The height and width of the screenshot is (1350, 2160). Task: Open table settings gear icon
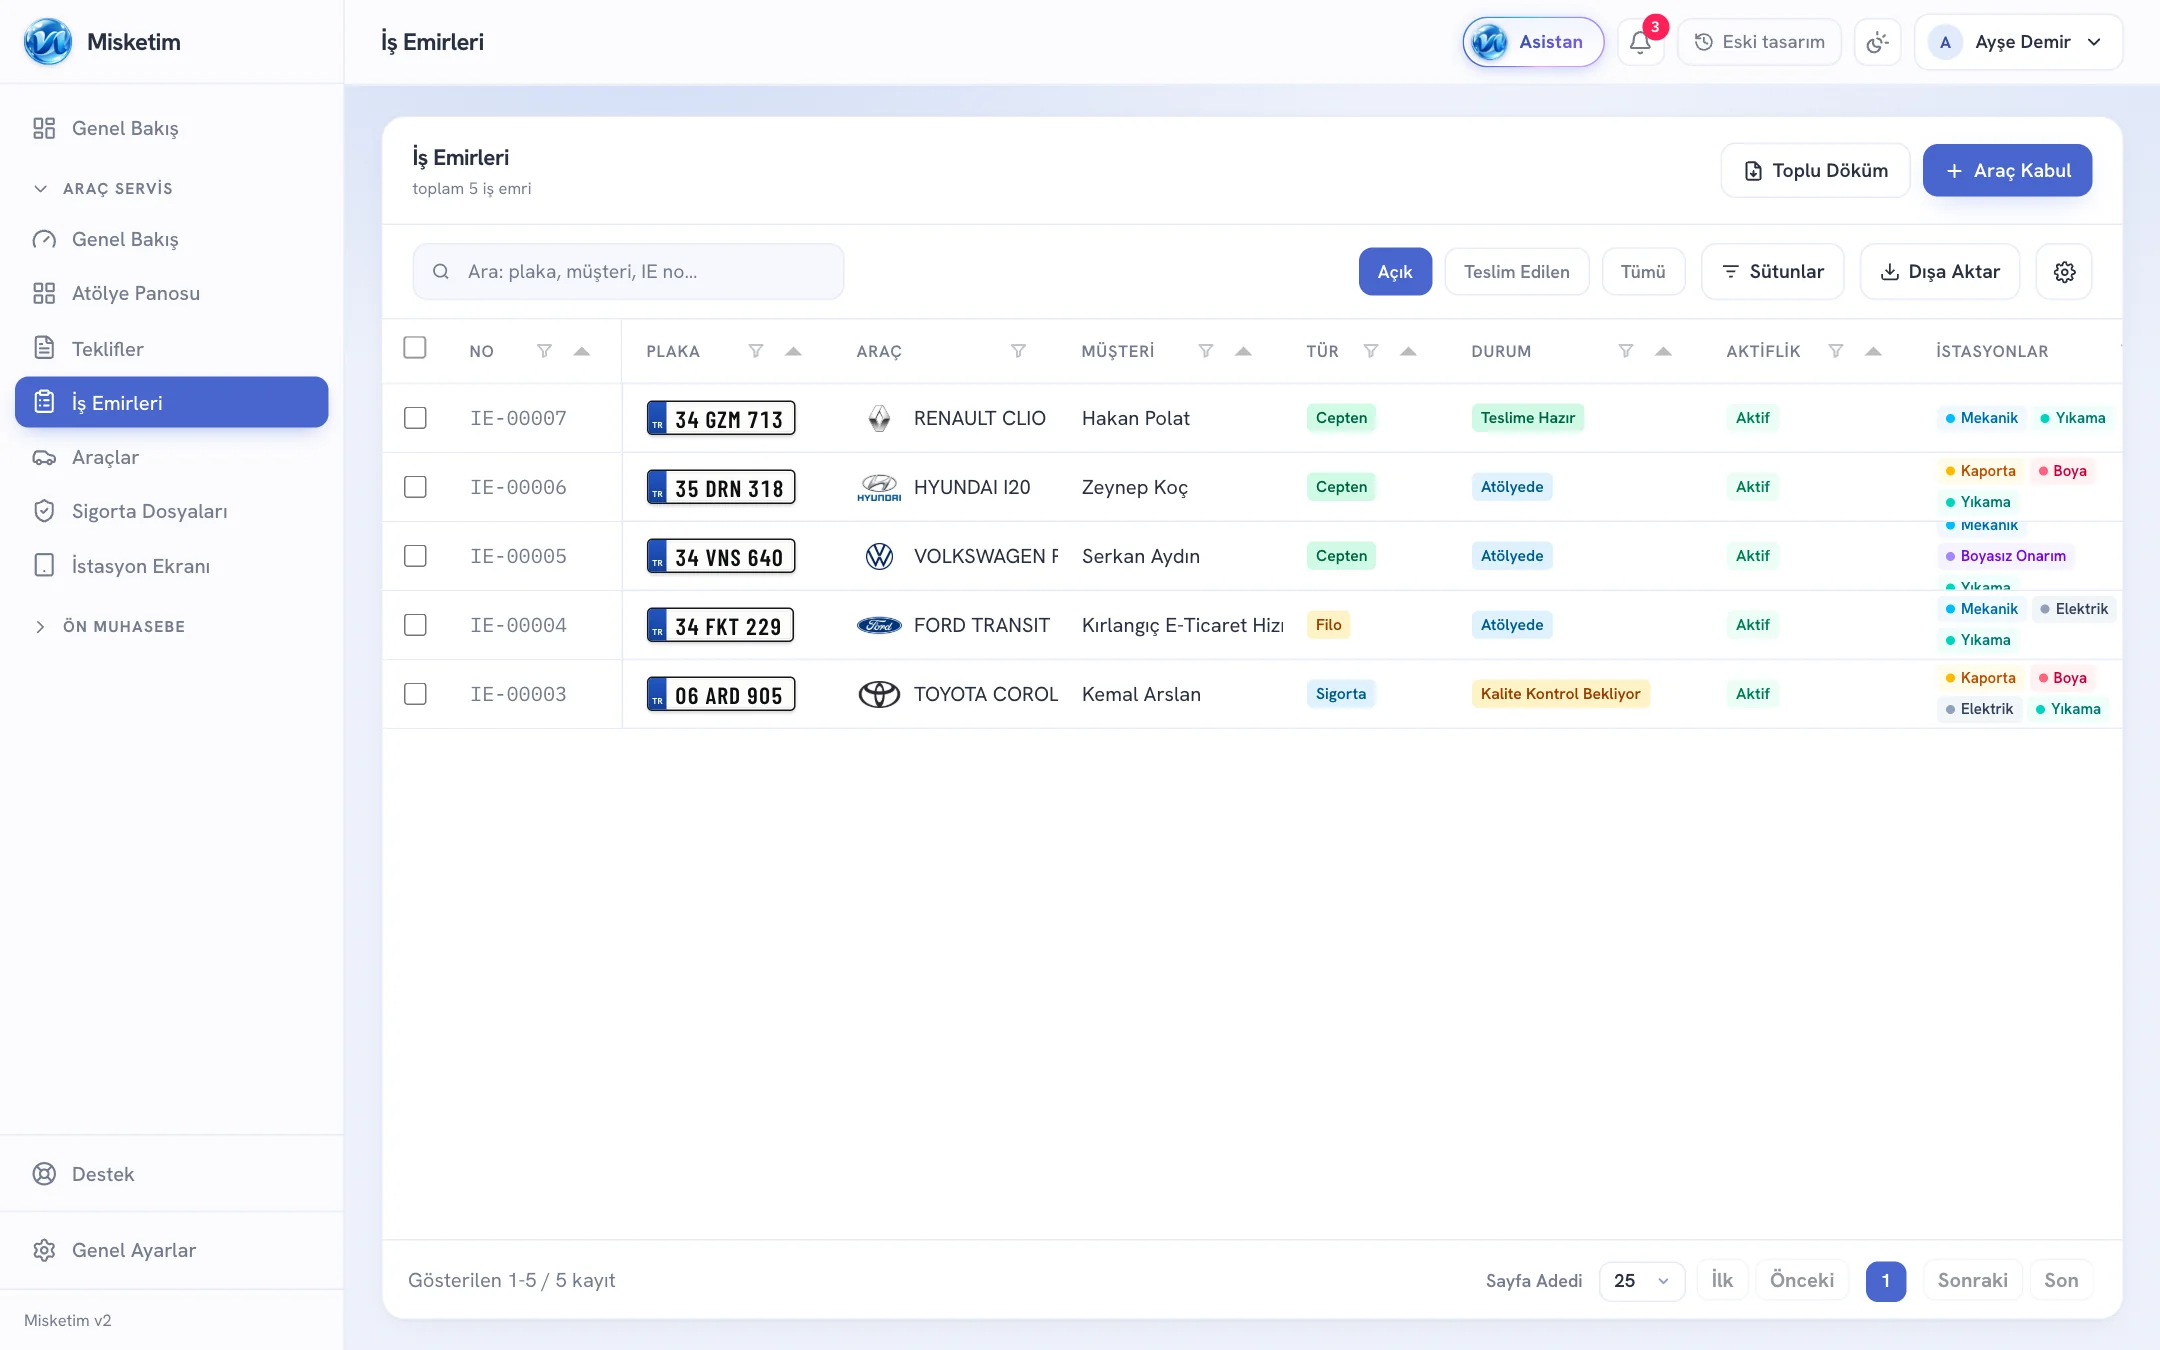2064,272
